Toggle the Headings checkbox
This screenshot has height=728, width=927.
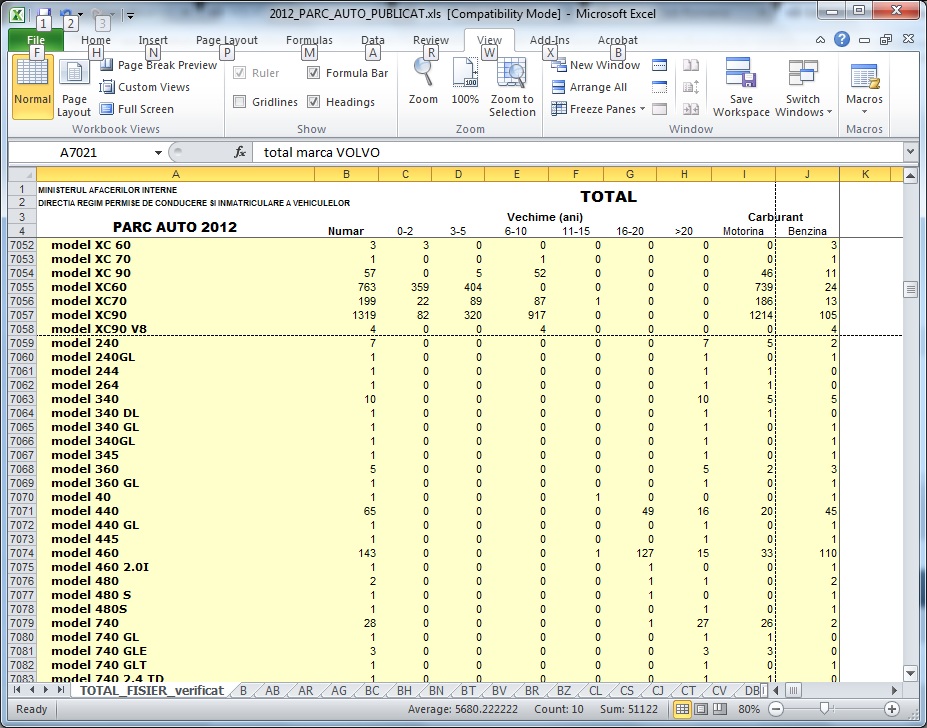click(313, 102)
